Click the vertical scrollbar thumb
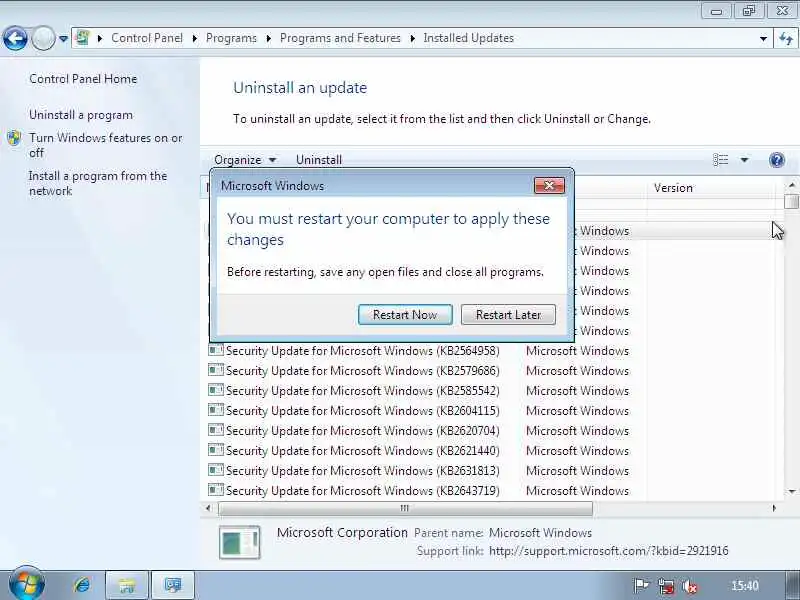The image size is (800, 600). click(x=791, y=201)
